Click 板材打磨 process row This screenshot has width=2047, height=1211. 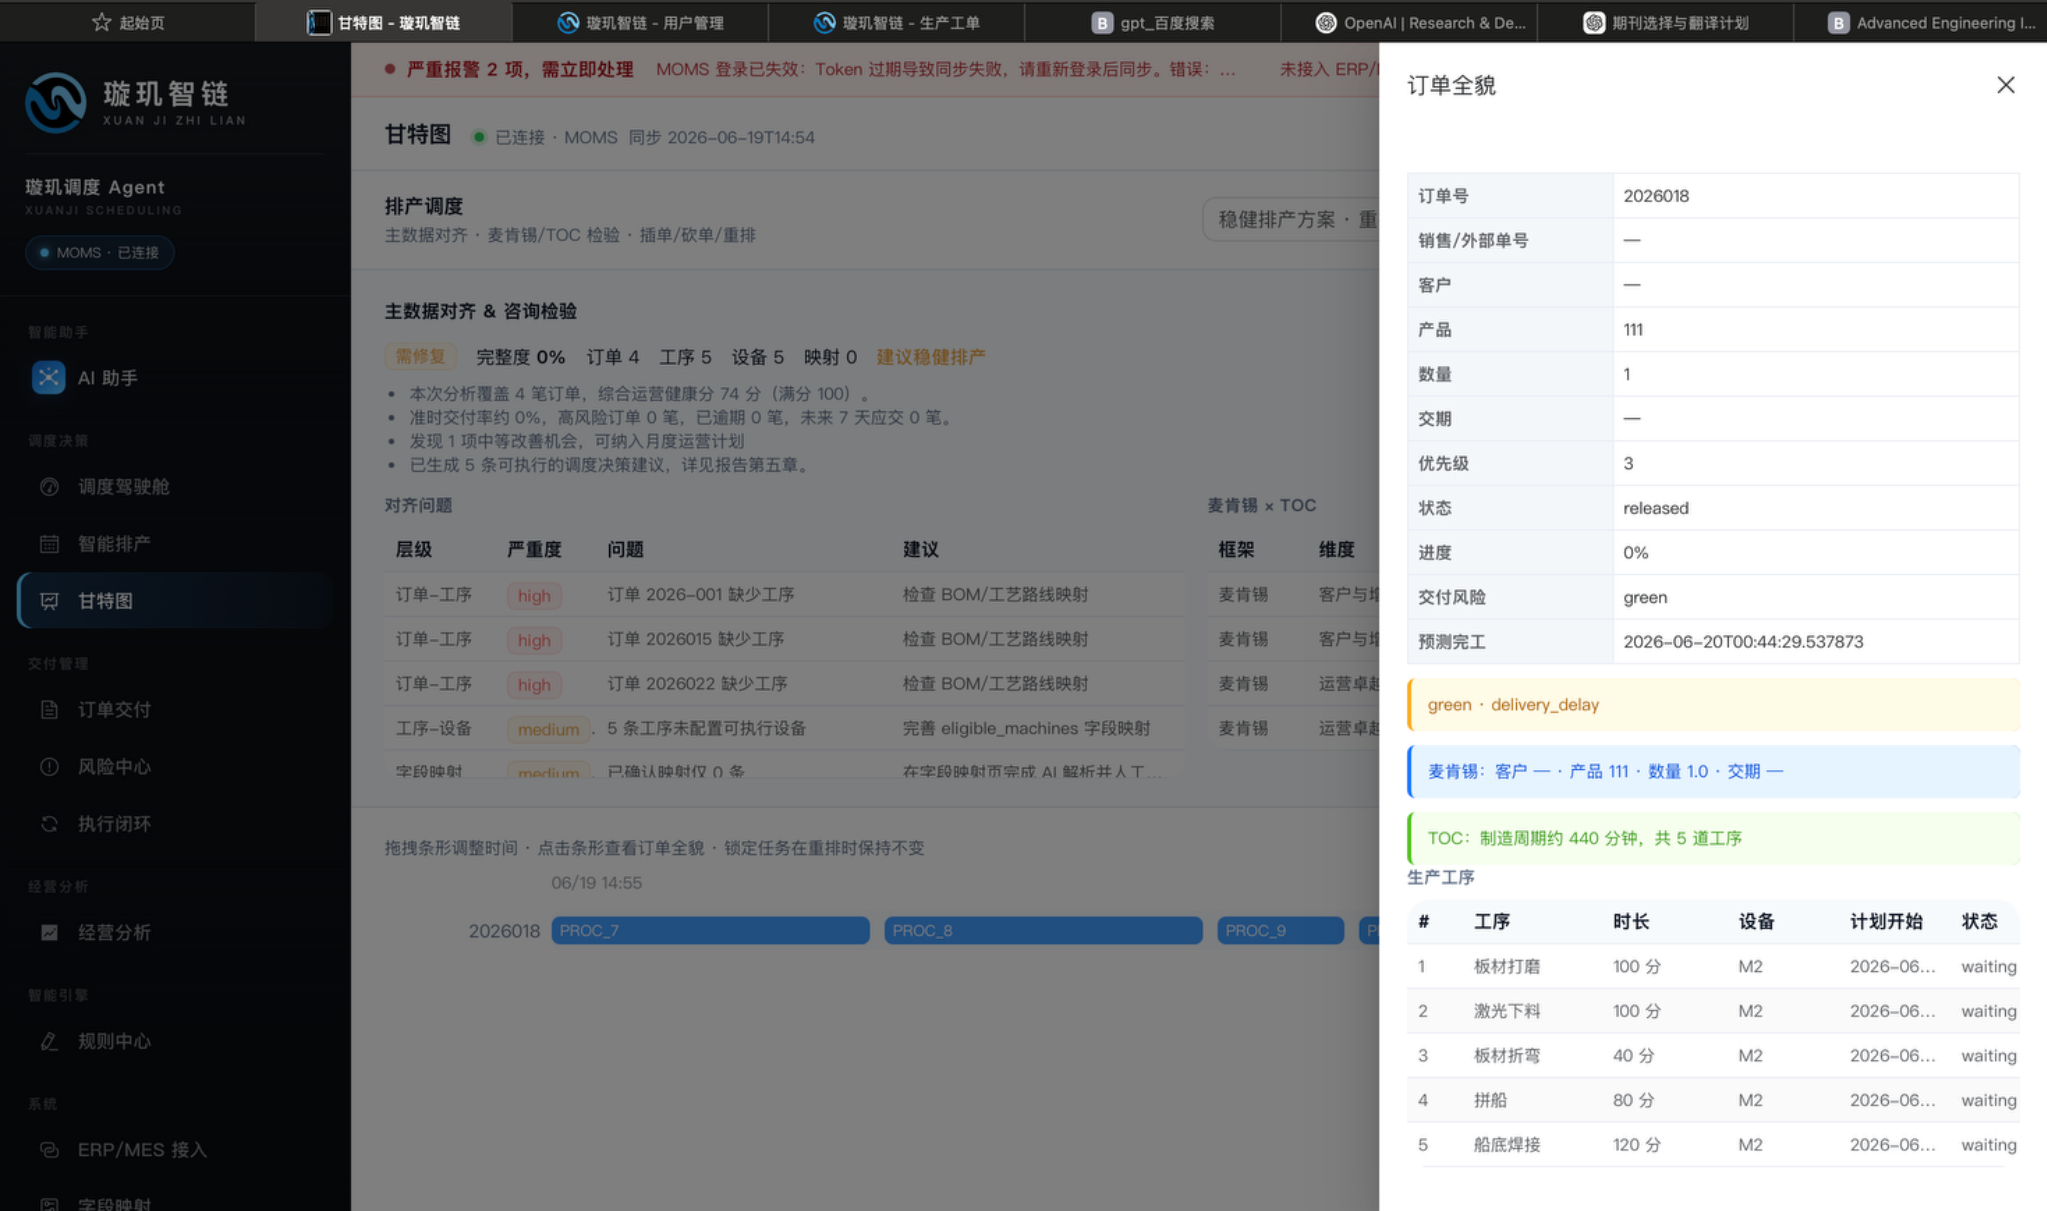pos(1713,967)
